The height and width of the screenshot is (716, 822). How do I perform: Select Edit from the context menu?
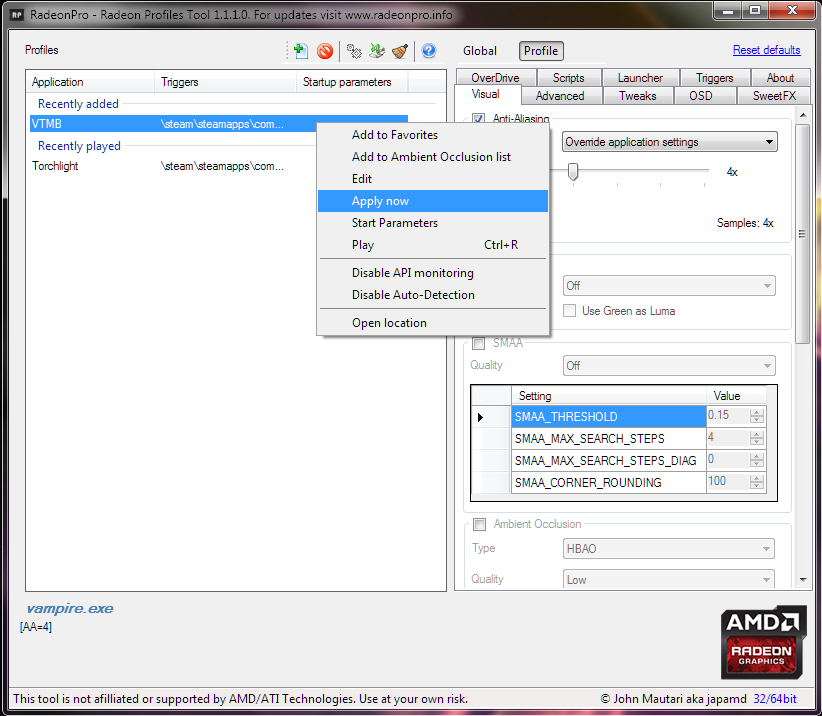[362, 179]
